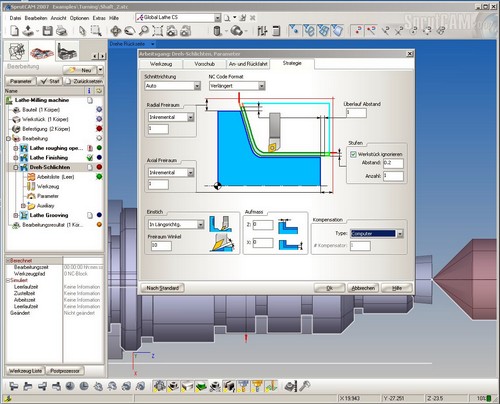Click the New document icon in toolbar
Image resolution: width=500 pixels, height=404 pixels.
pos(14,31)
